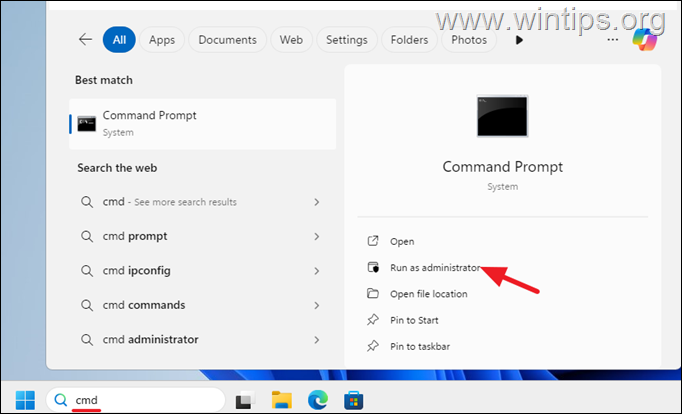Click Open file location

(428, 294)
